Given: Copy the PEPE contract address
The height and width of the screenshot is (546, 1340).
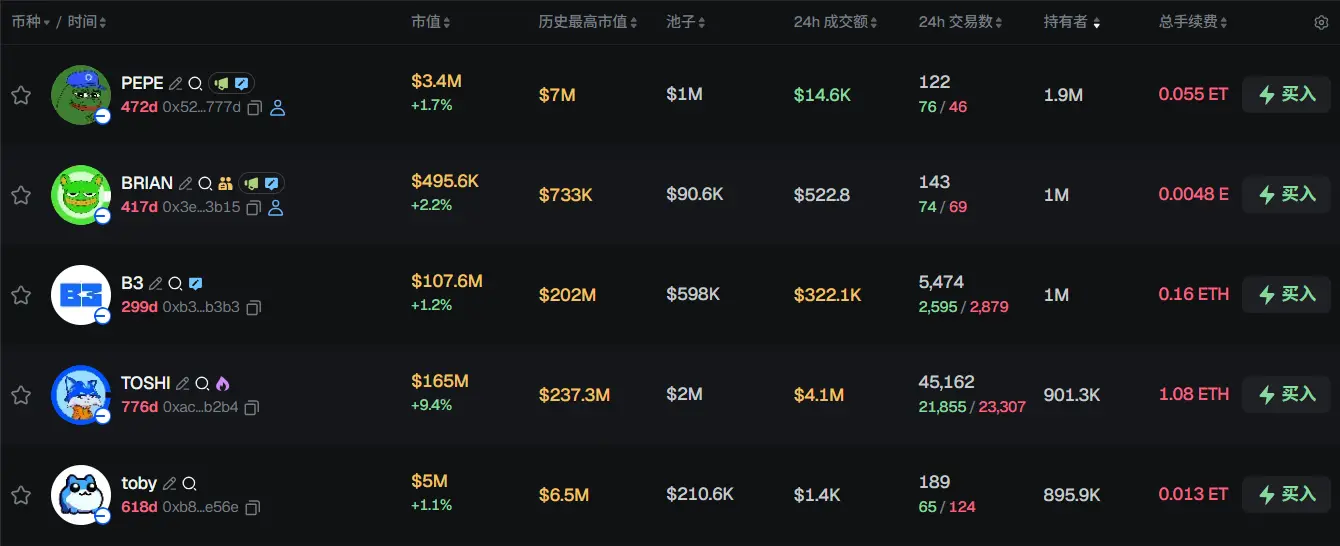Looking at the screenshot, I should 255,107.
